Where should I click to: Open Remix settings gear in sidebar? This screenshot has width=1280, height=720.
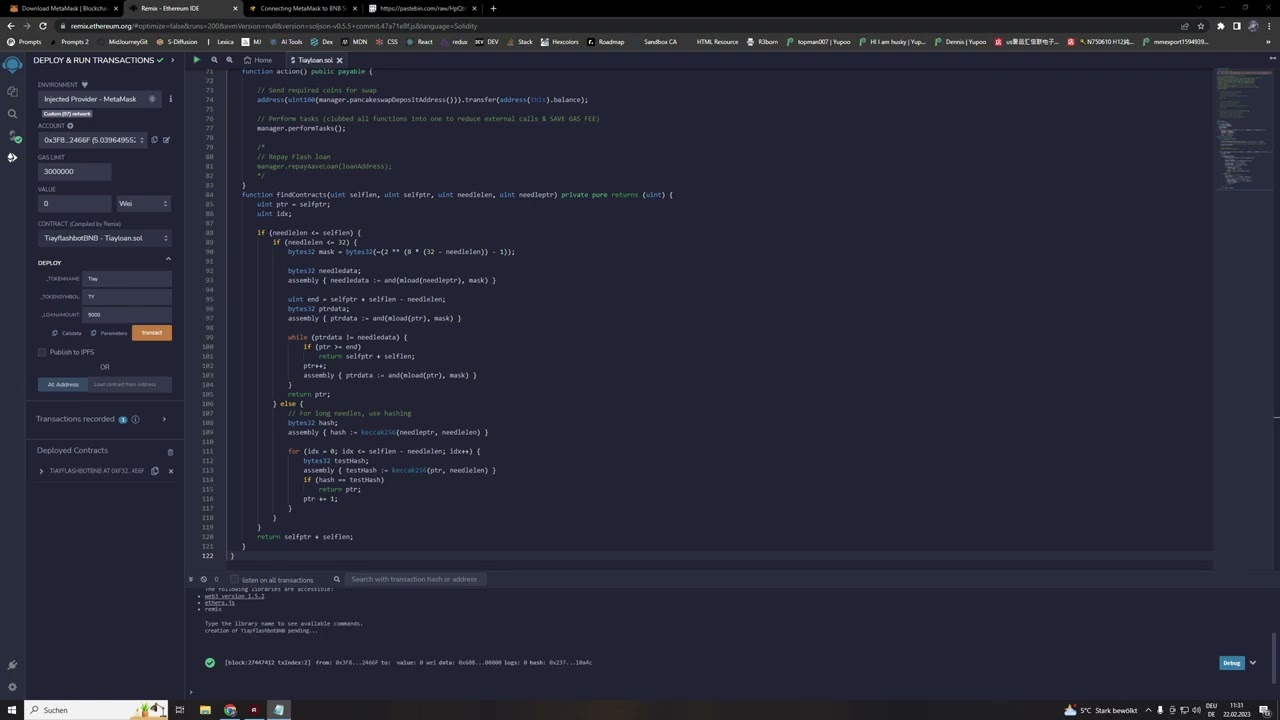click(x=12, y=687)
